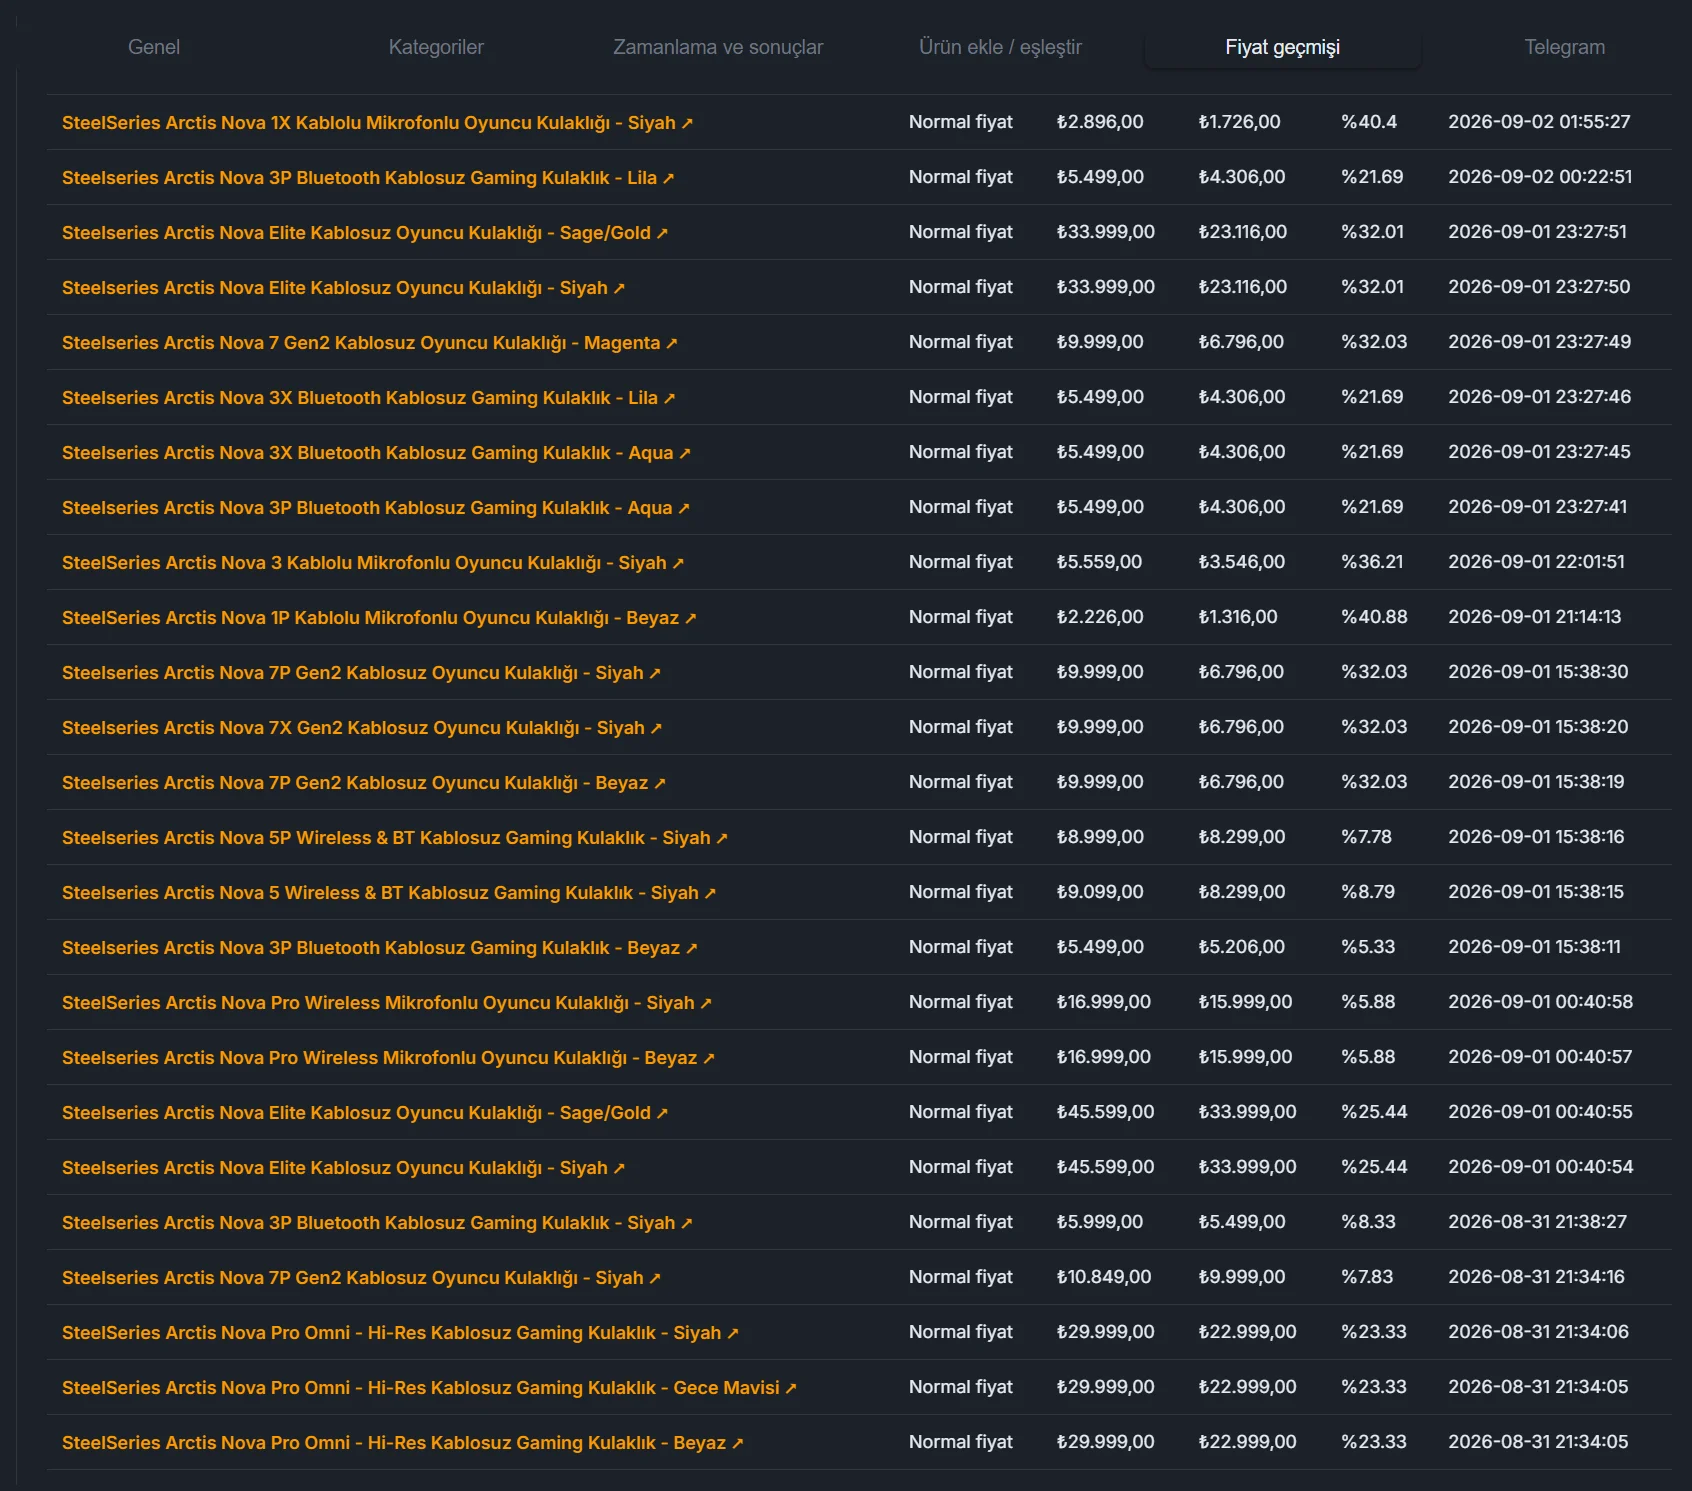Click external-link icon beside Nova 3P Bluetooth Beyaz

pyautogui.click(x=691, y=948)
